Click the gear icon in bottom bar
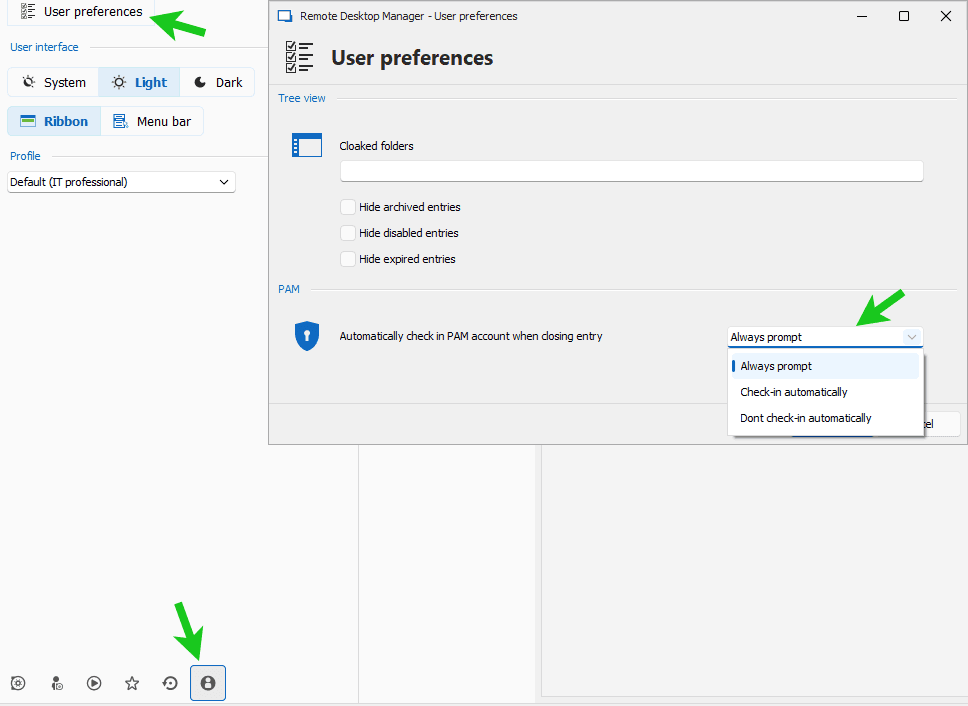The image size is (968, 706). tap(18, 683)
